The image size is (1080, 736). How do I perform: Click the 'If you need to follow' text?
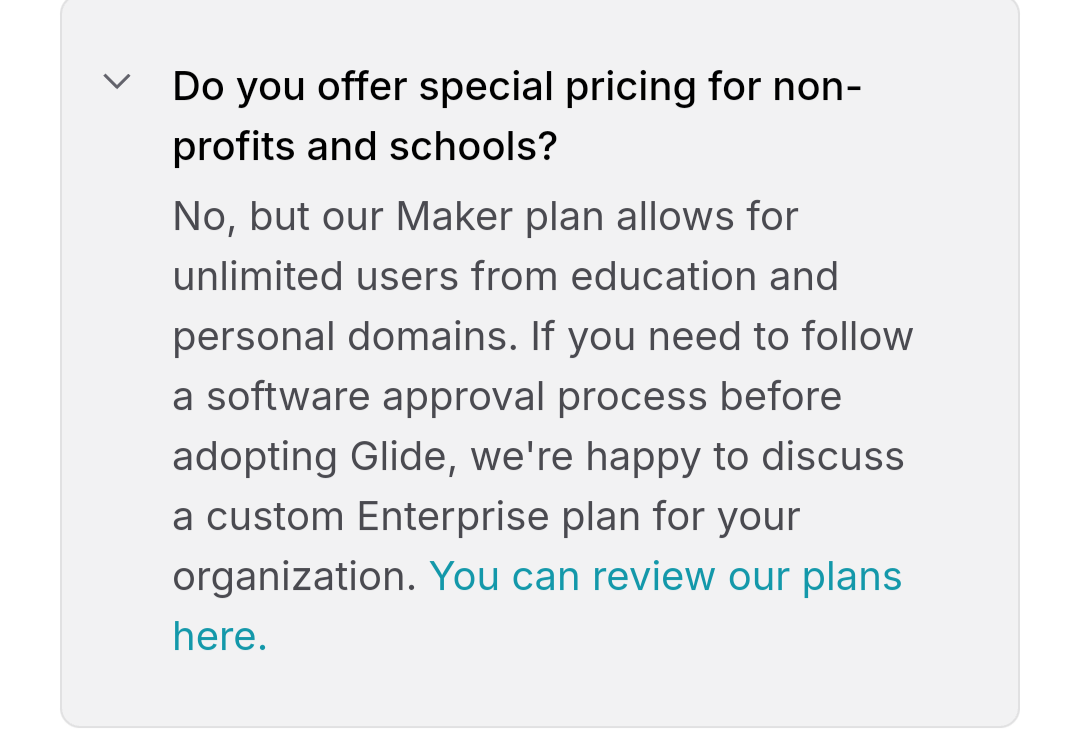coord(722,337)
